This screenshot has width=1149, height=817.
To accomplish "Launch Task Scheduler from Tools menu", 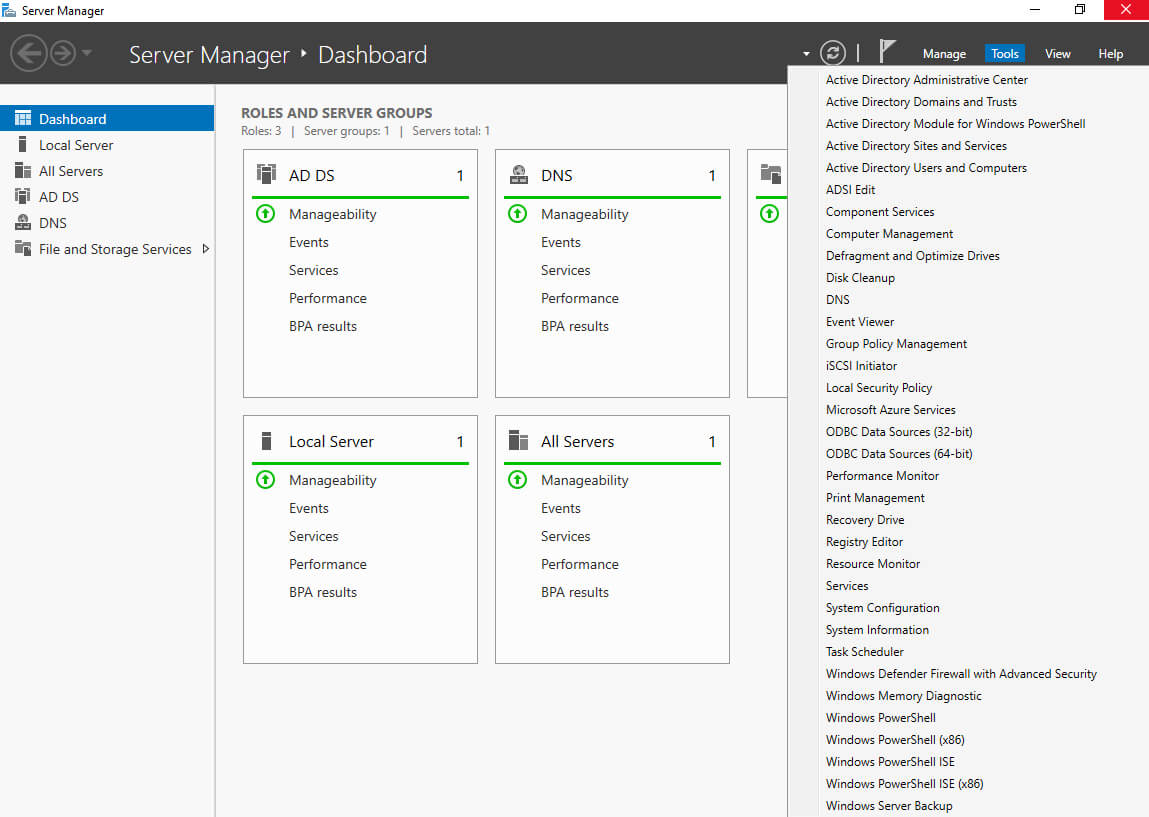I will [x=864, y=651].
